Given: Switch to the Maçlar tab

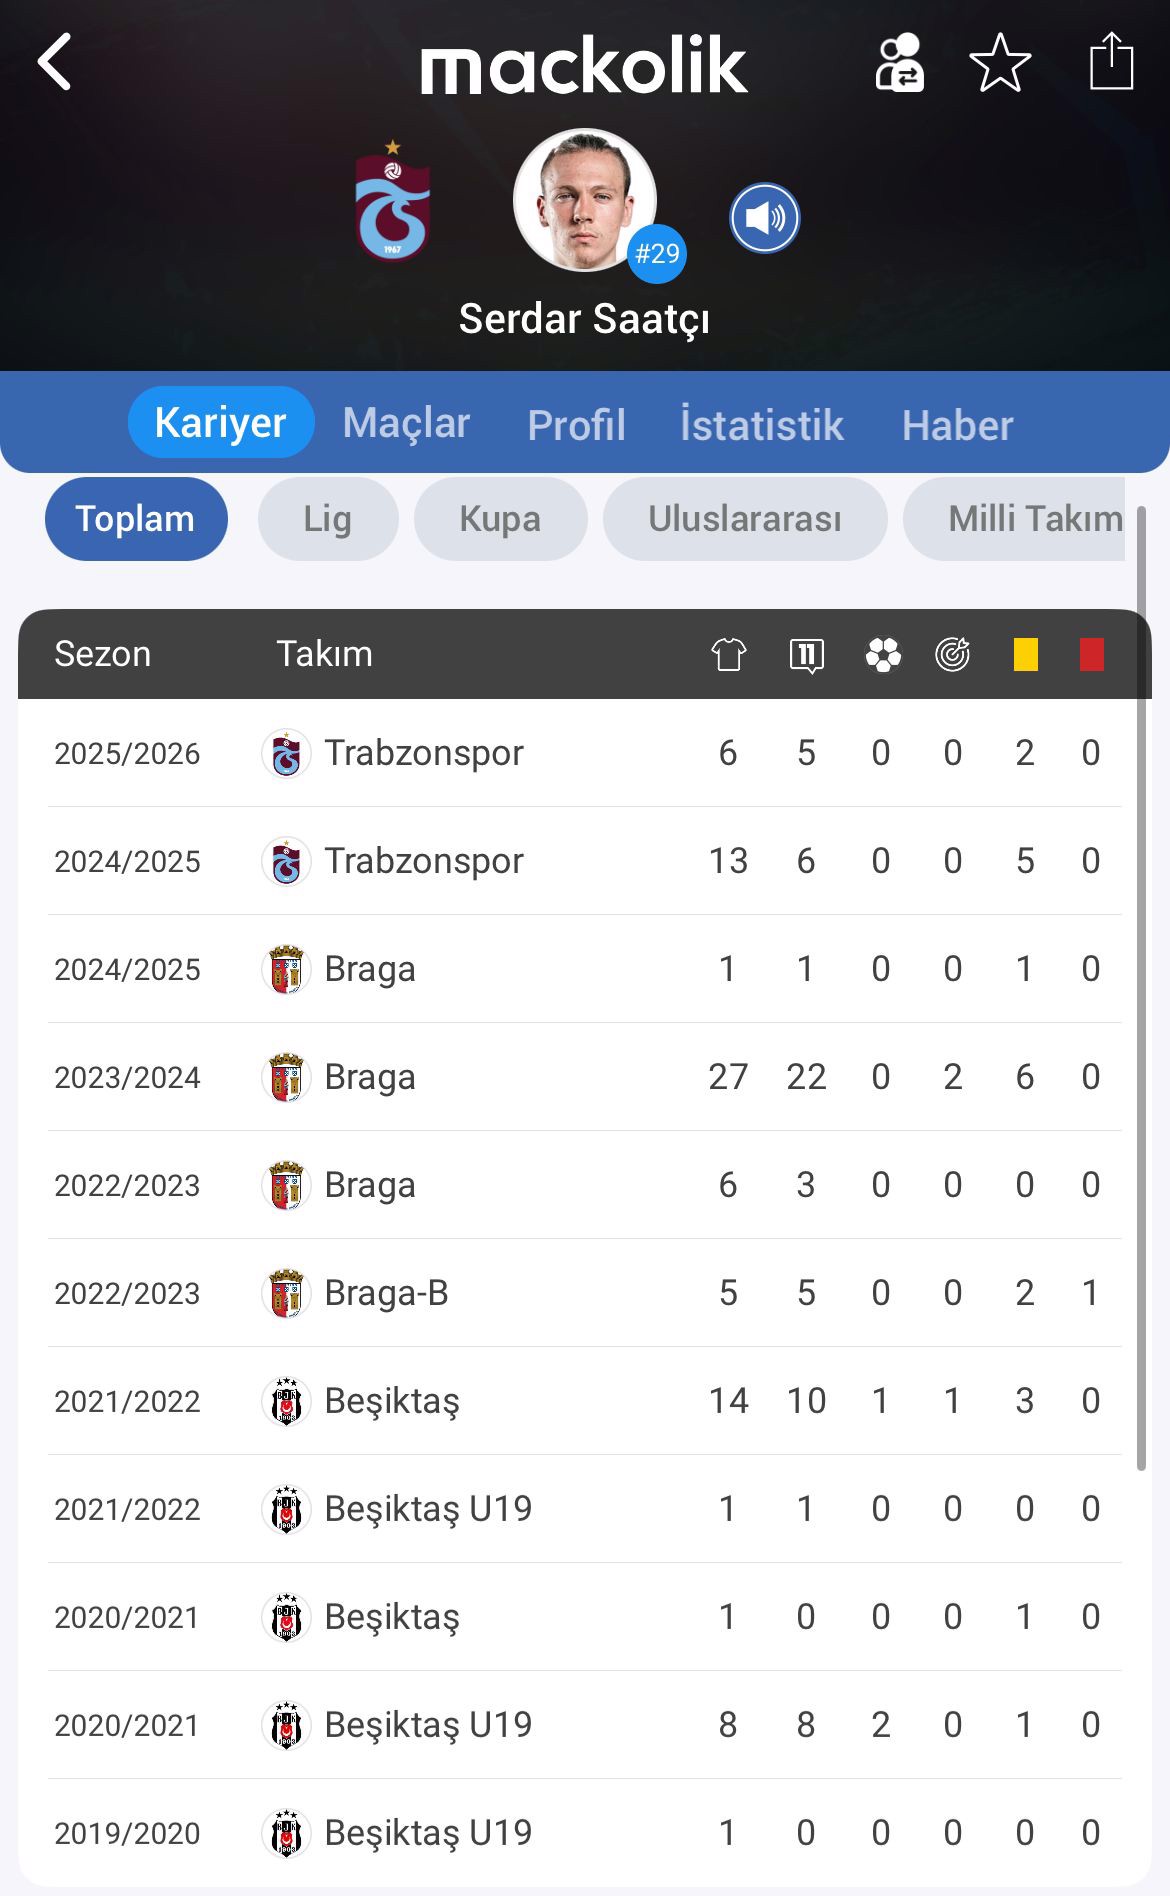Looking at the screenshot, I should coord(406,423).
